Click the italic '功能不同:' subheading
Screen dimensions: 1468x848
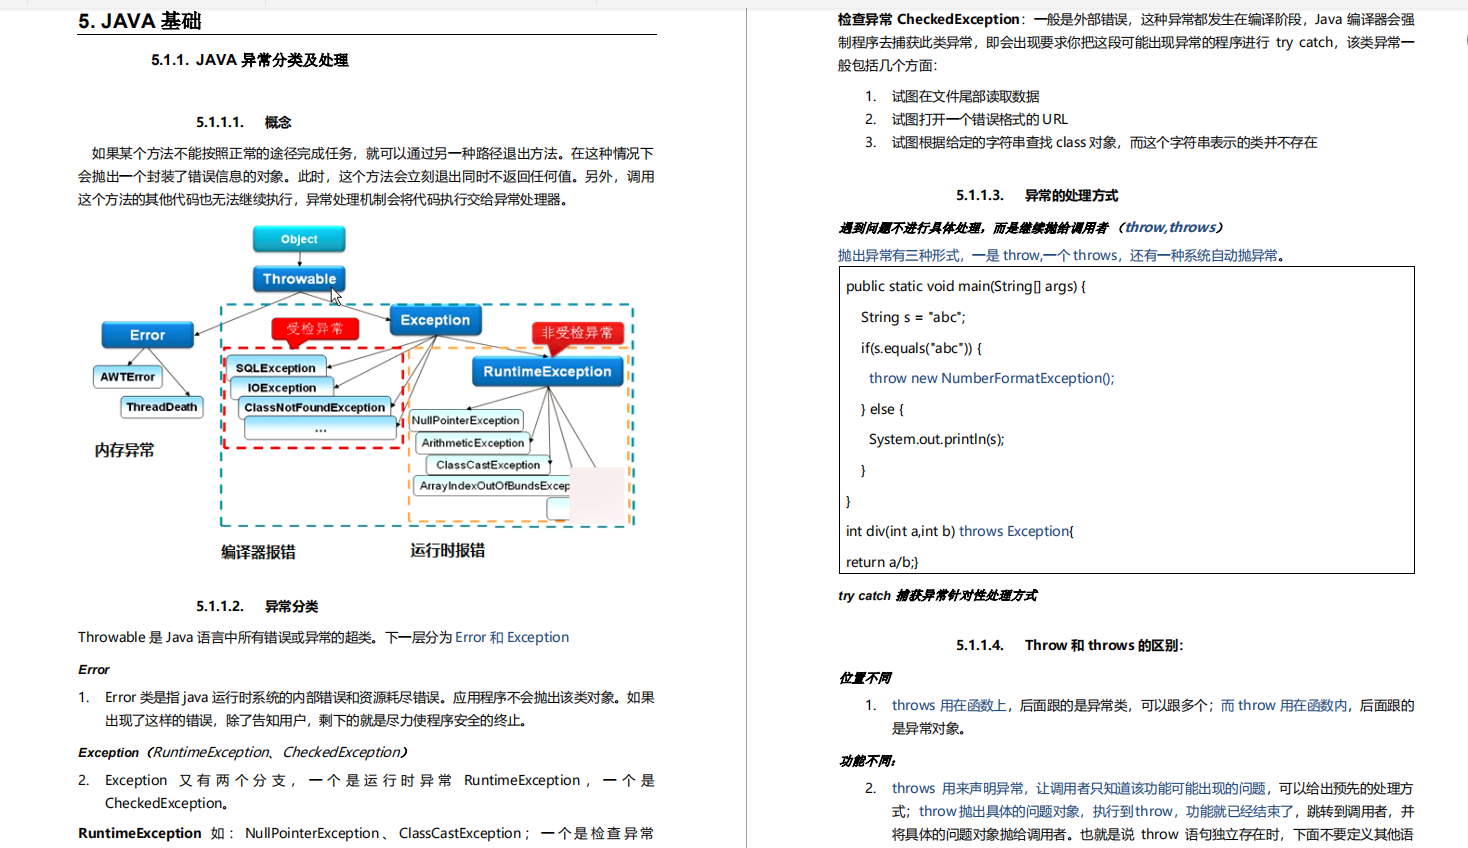pos(868,761)
